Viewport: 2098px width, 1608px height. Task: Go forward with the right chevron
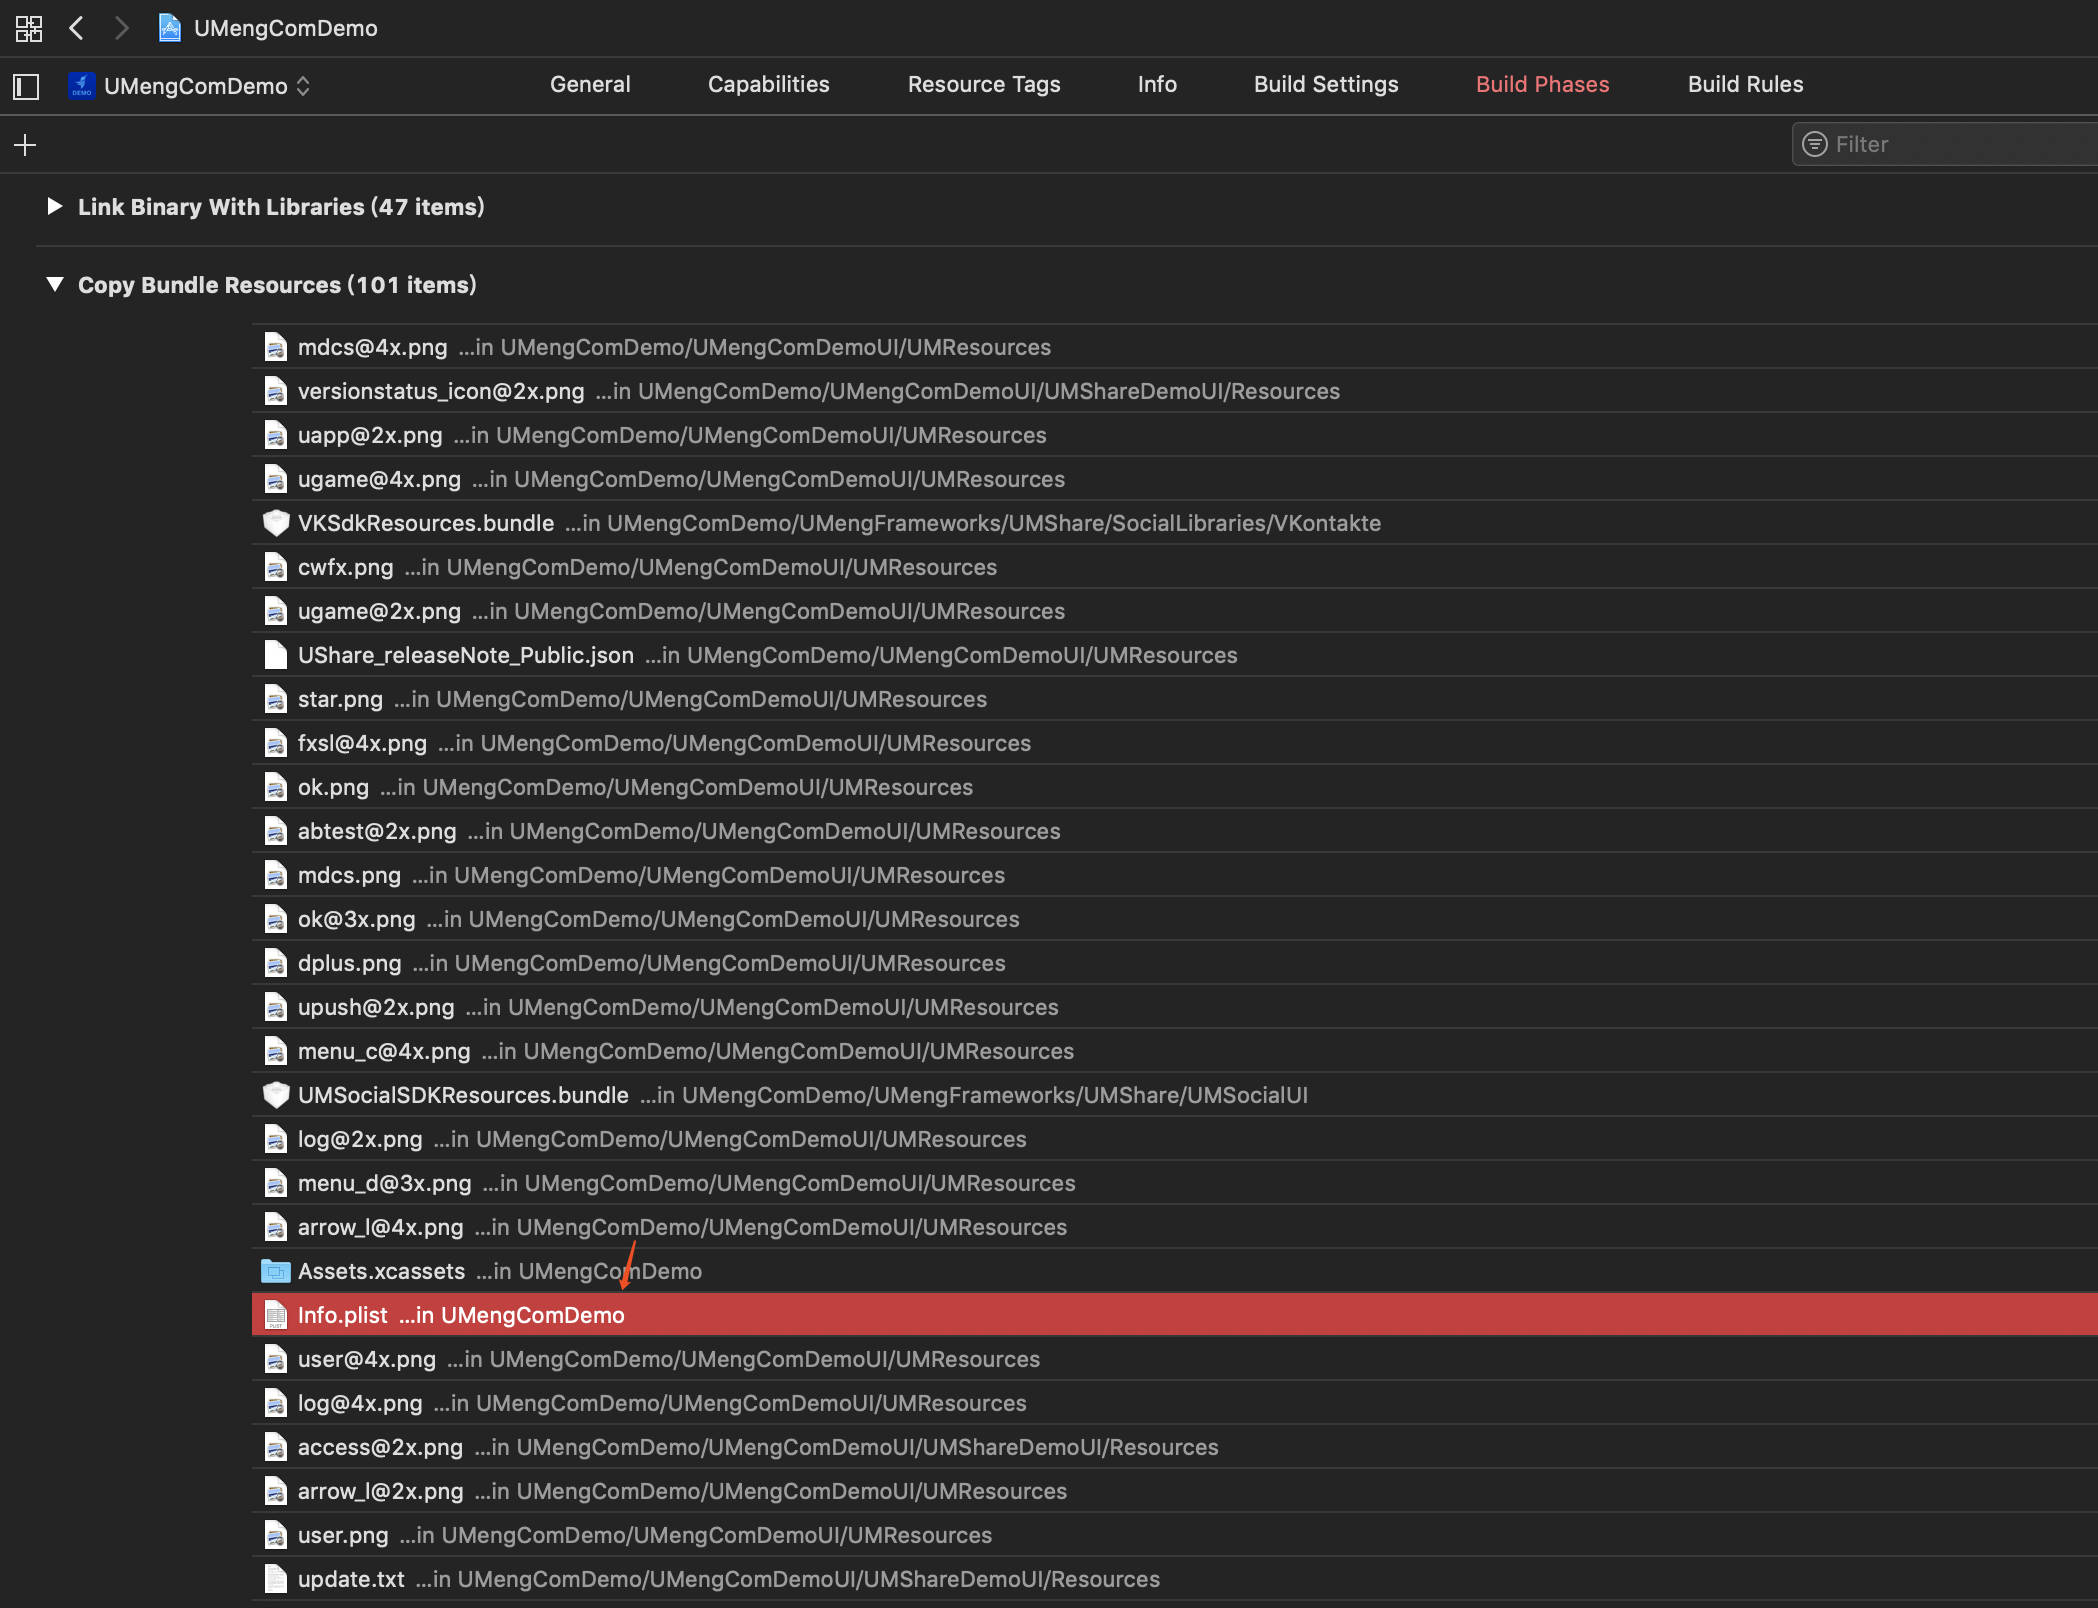point(121,28)
